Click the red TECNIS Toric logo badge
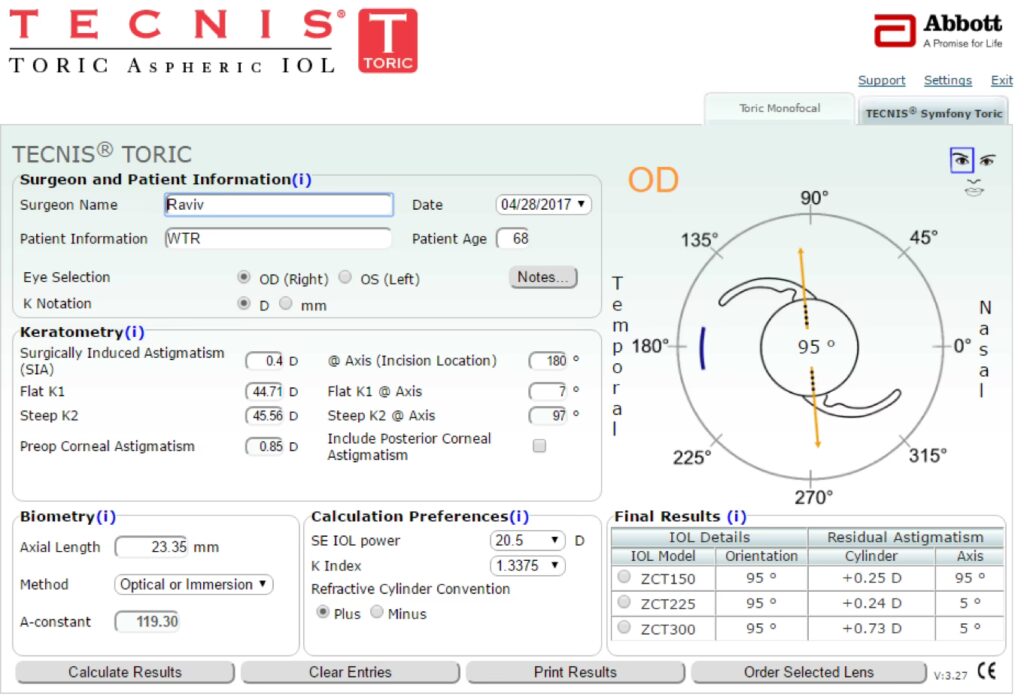This screenshot has height=697, width=1024. [x=387, y=41]
